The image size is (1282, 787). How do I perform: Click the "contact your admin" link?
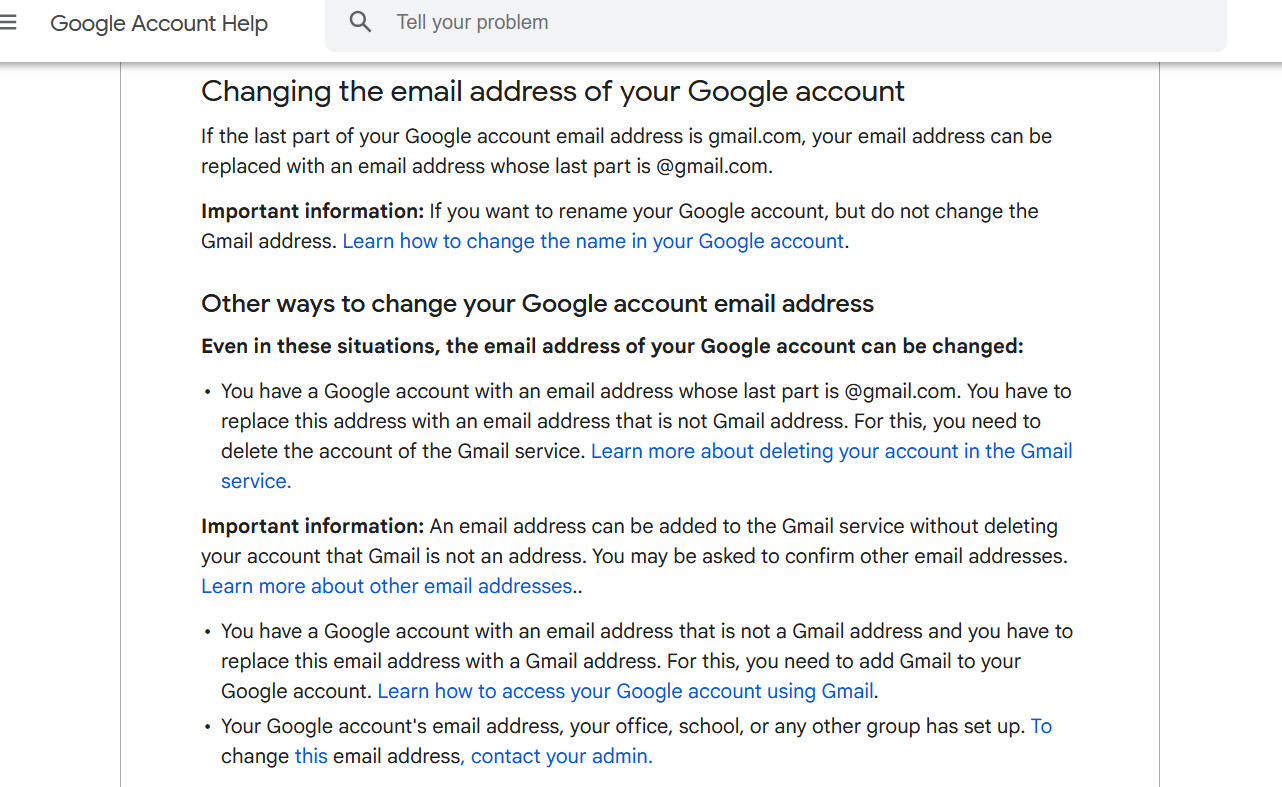point(561,756)
